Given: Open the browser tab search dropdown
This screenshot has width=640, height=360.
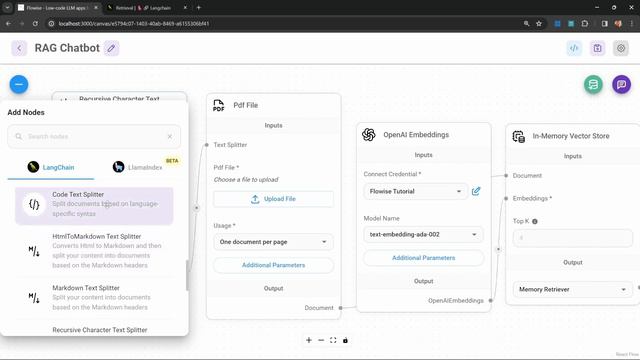Looking at the screenshot, I should (x=7, y=8).
